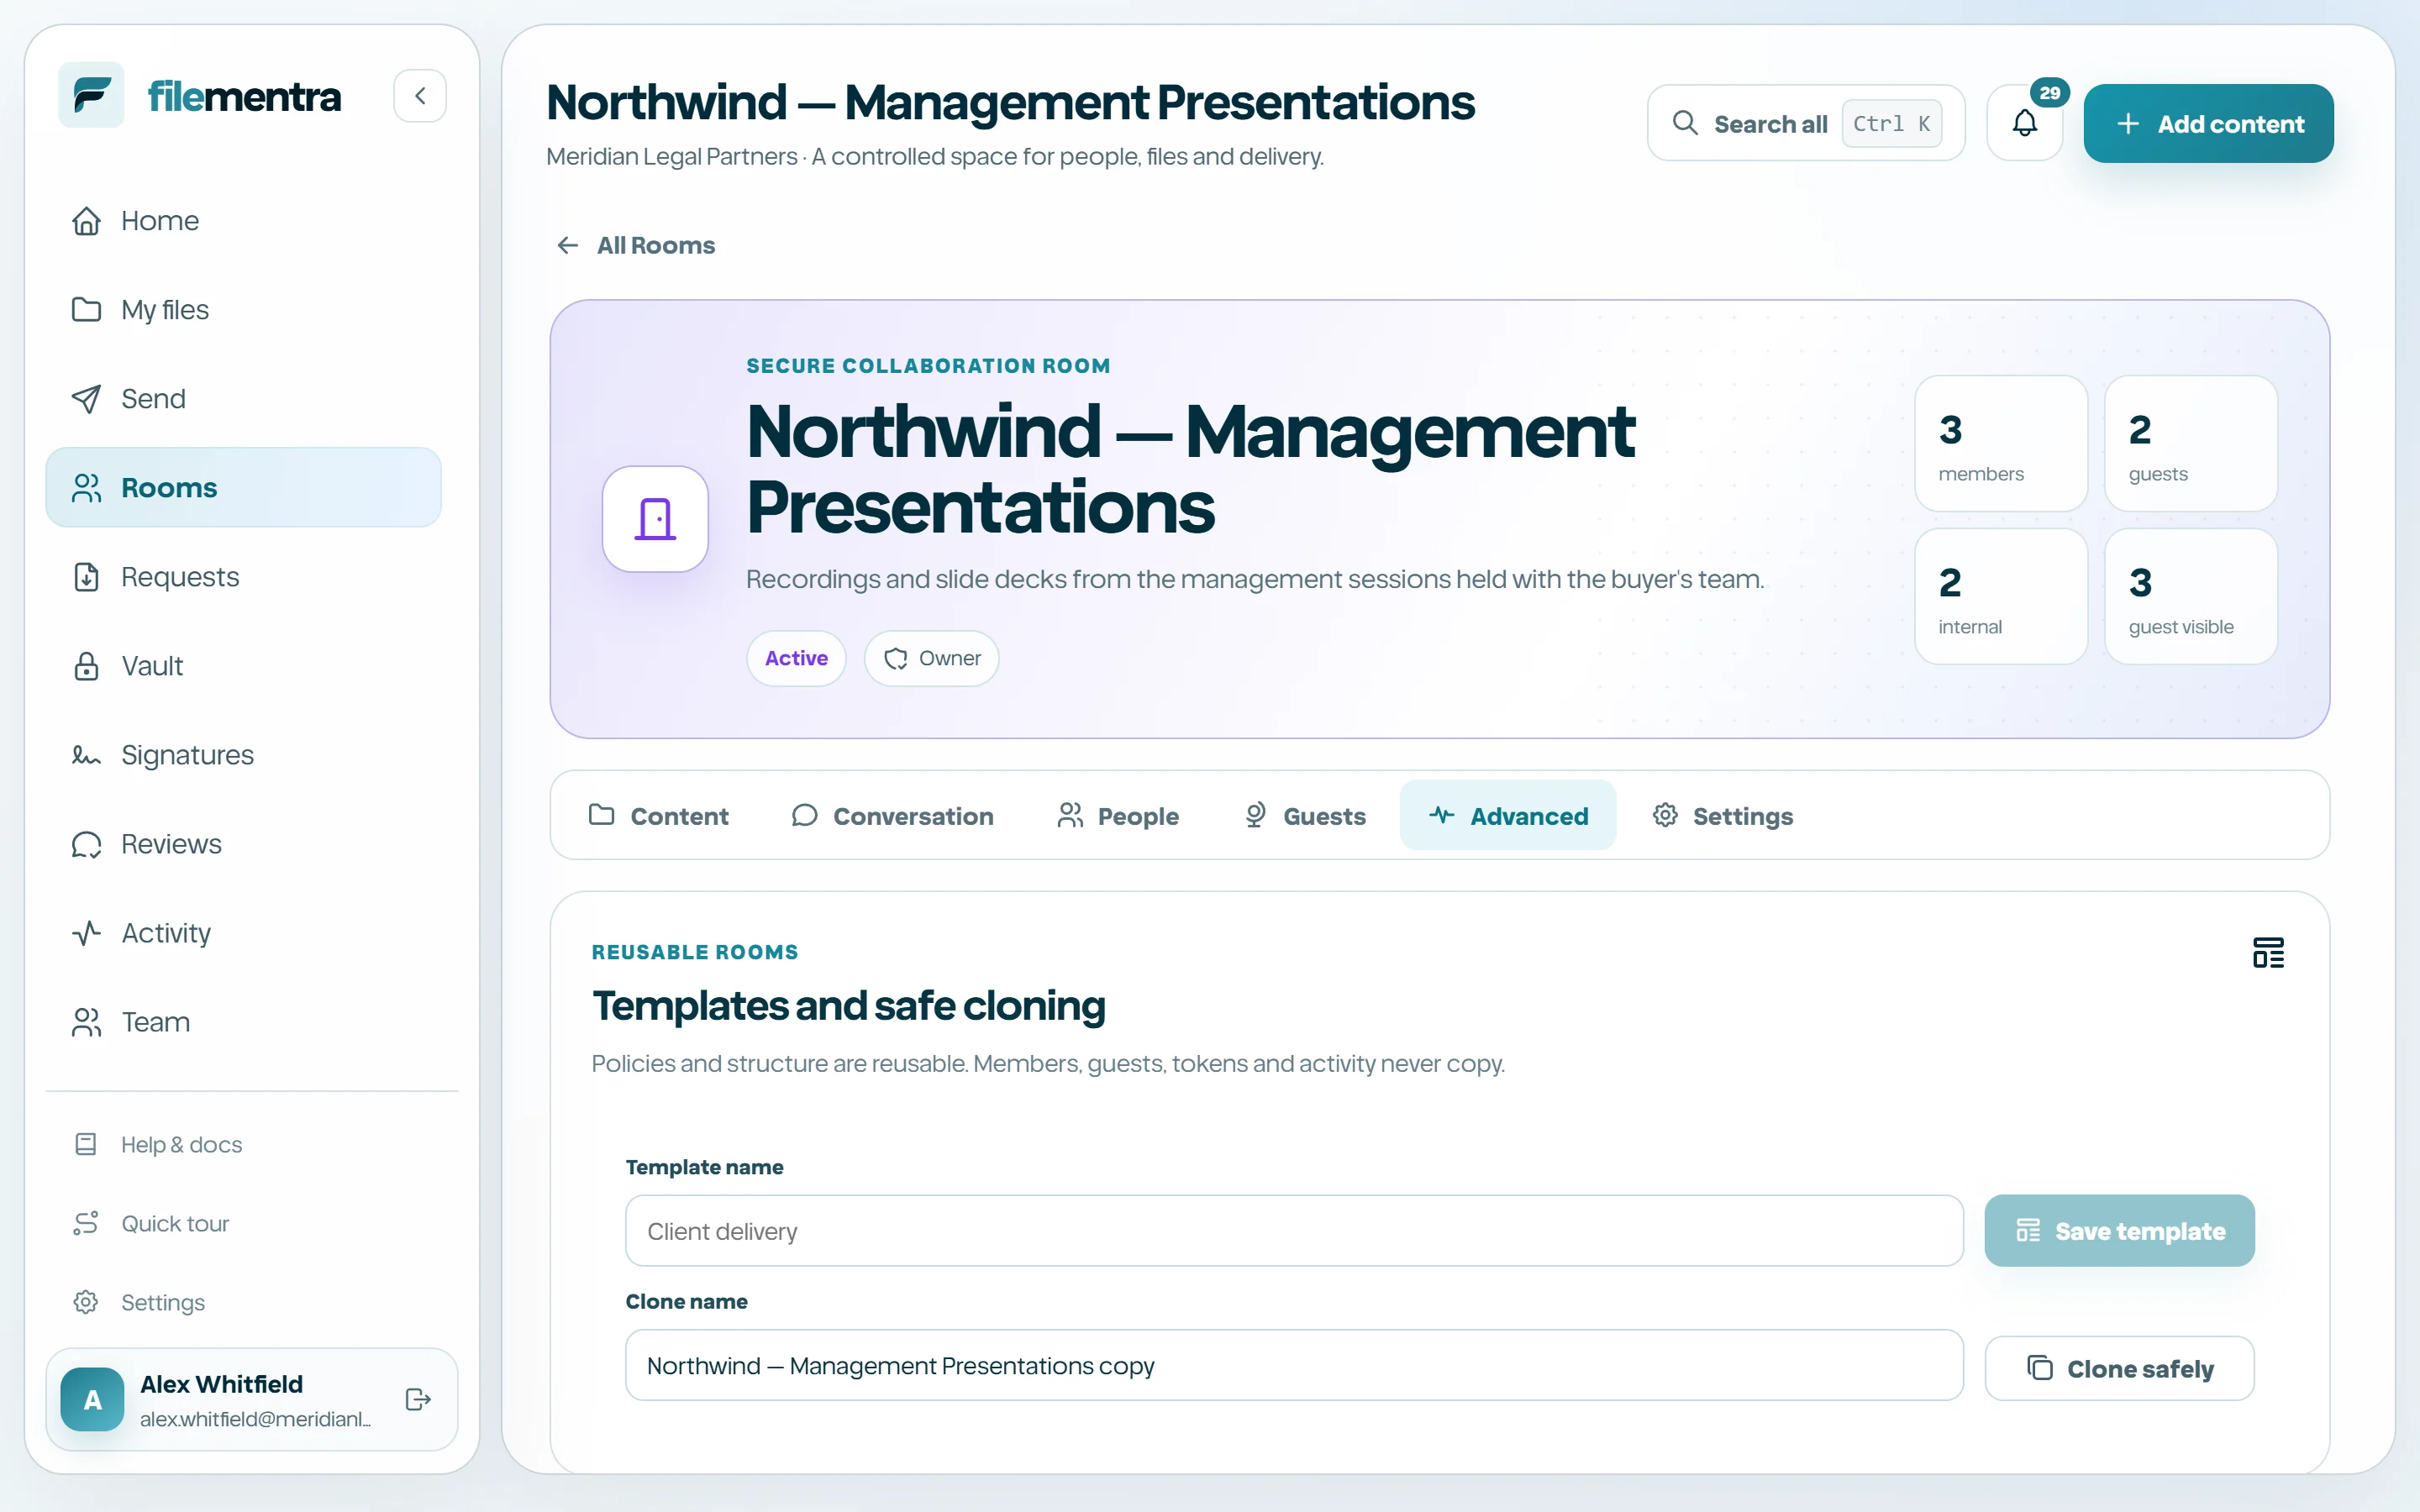Open Reviews from the sidebar

click(243, 843)
